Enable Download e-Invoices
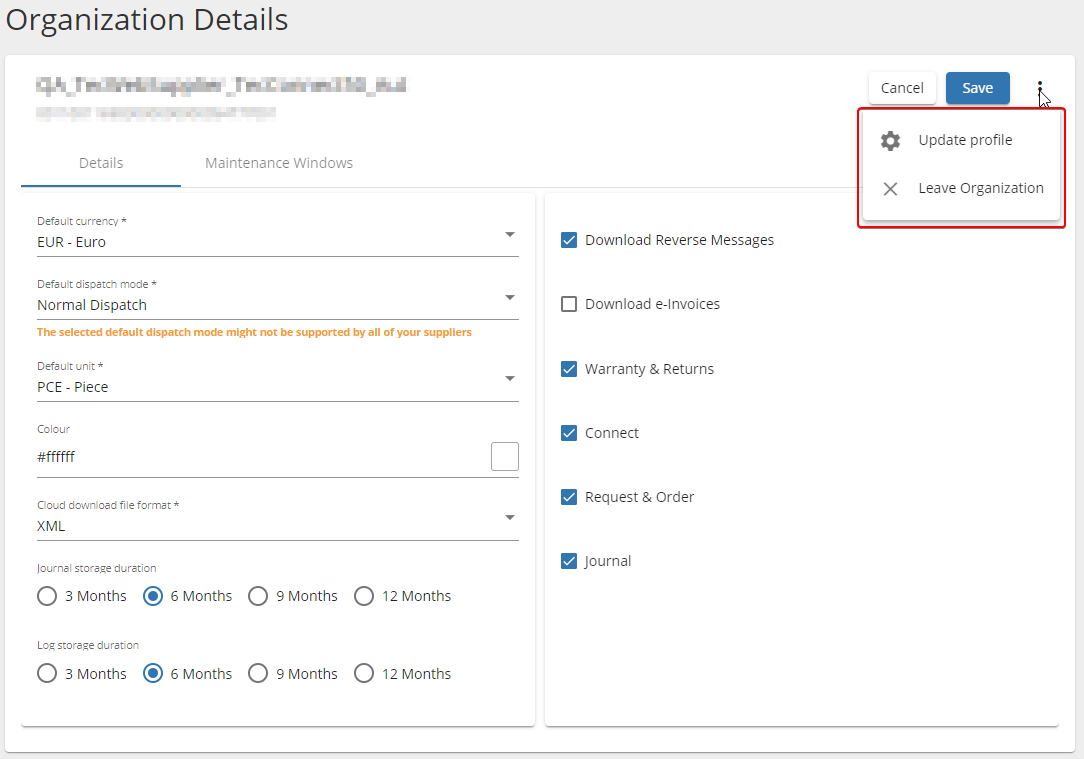Viewport: 1084px width, 759px height. (569, 303)
